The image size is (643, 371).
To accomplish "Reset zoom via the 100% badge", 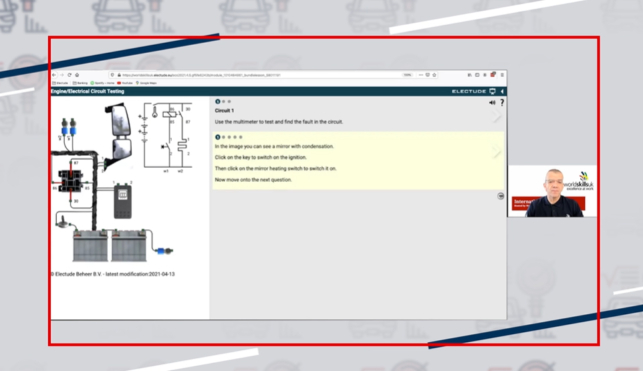I will [x=407, y=75].
